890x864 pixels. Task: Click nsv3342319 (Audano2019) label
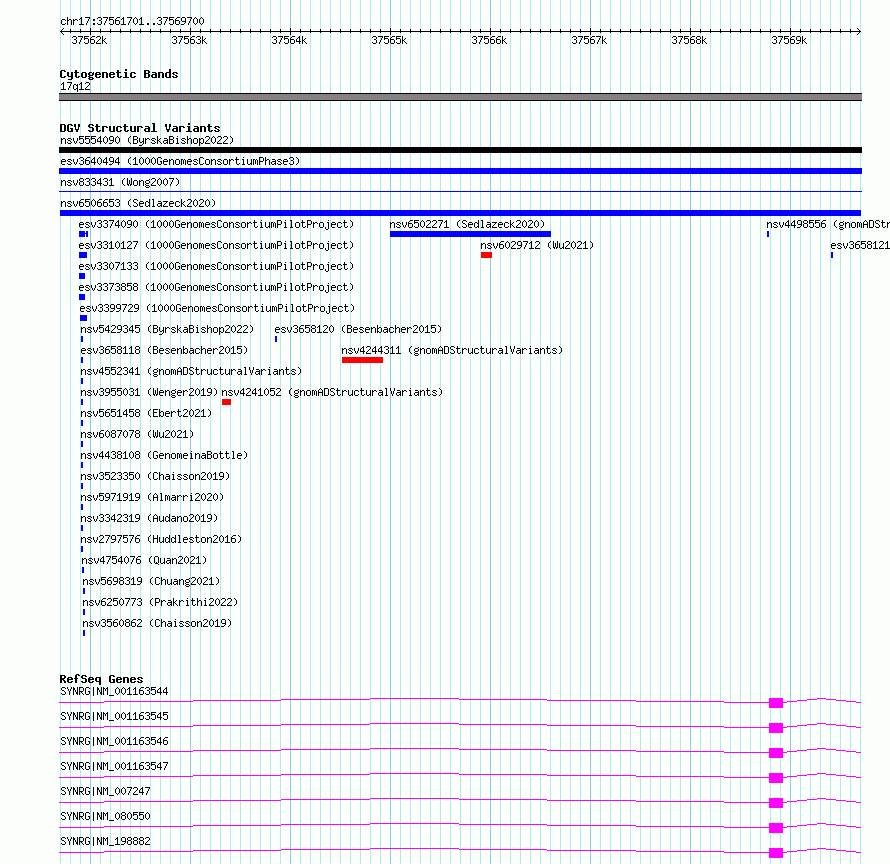pos(149,518)
